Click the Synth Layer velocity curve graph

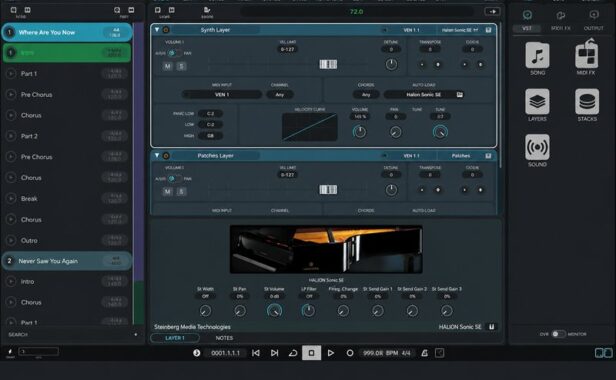coord(310,127)
